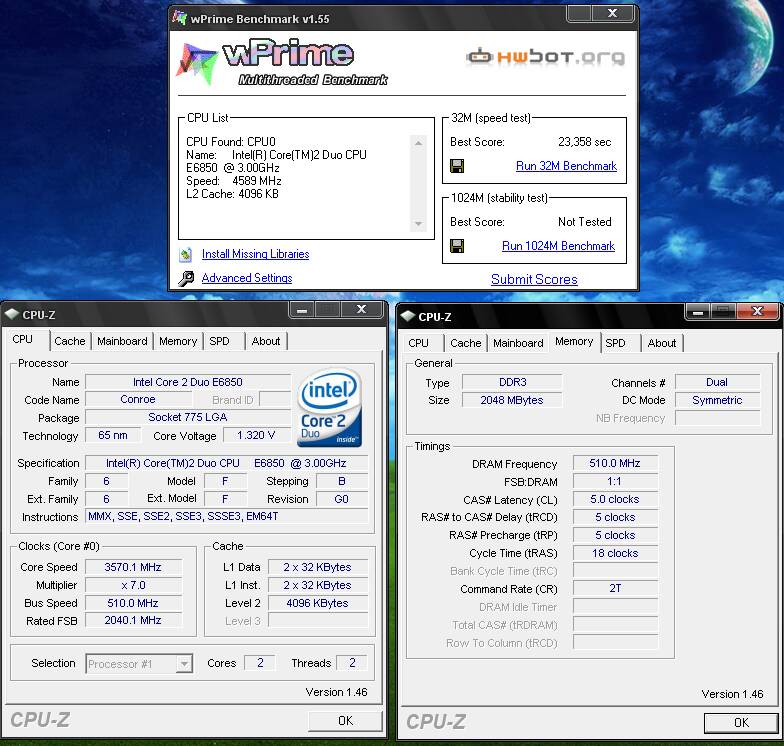
Task: Minimize the right CPU-Z window
Action: [x=698, y=312]
